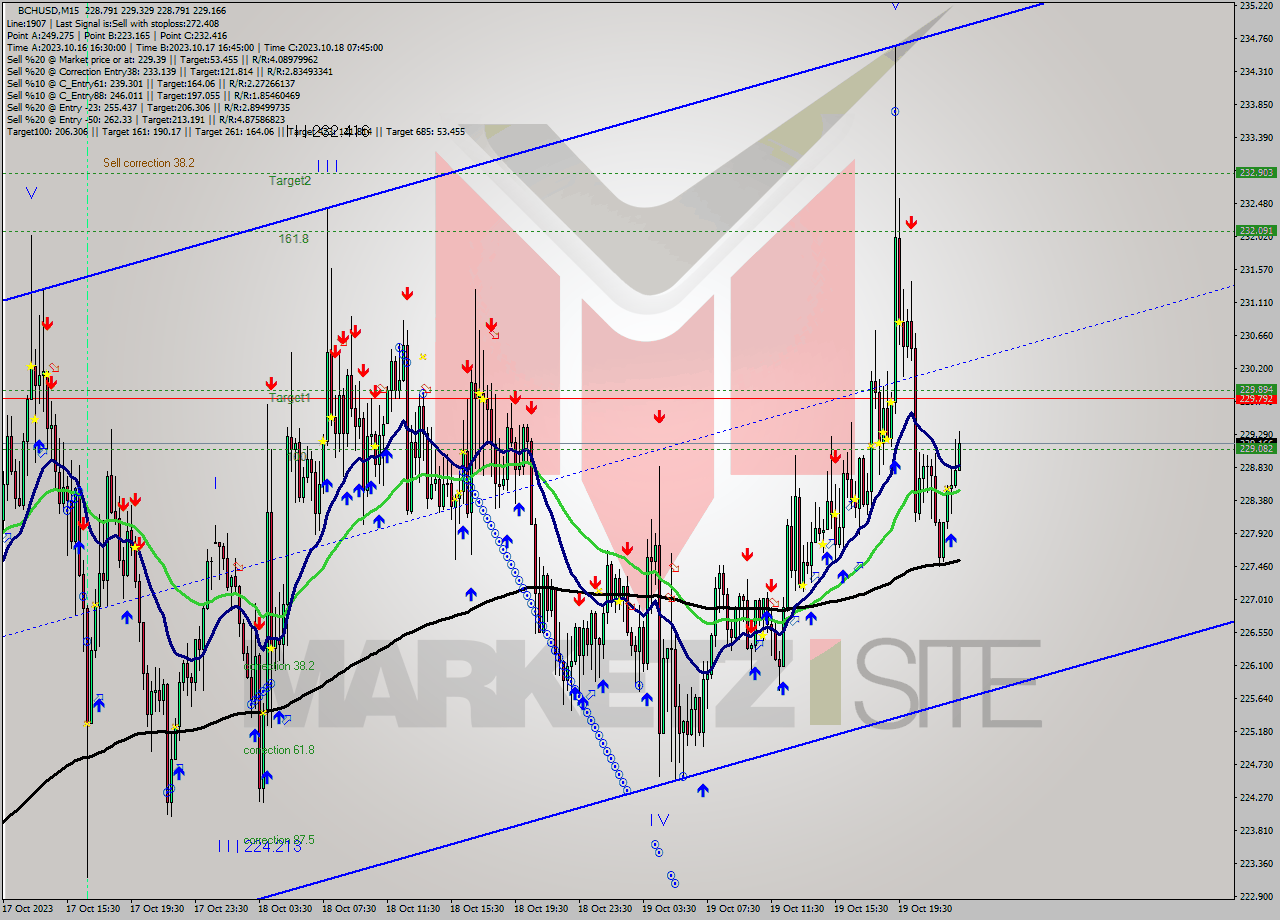The height and width of the screenshot is (920, 1280).
Task: Select the '19 Oct 03:30' time axis label
Action: pyautogui.click(x=669, y=909)
